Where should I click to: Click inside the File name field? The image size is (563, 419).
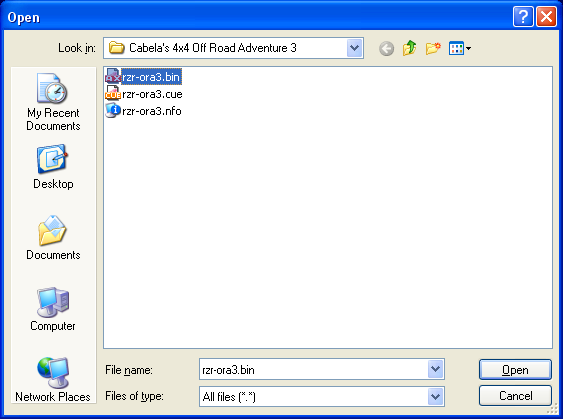tap(313, 369)
